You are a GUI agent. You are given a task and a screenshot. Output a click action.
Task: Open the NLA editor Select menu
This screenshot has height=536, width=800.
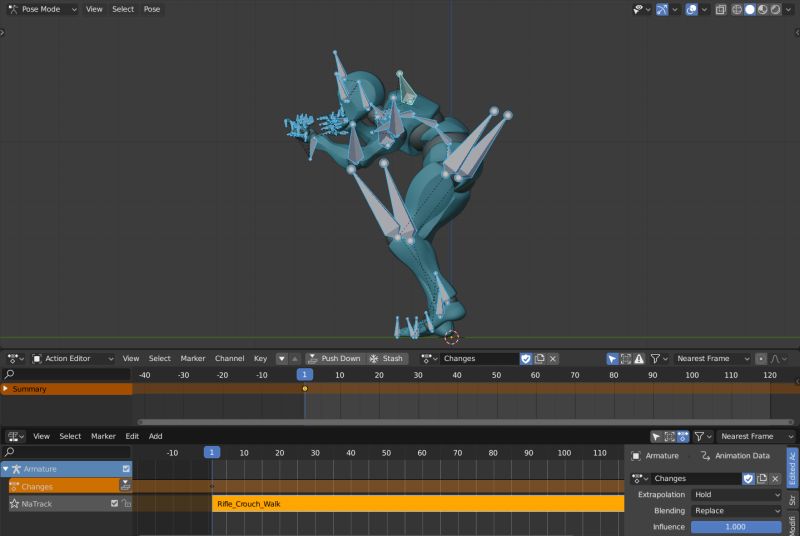[x=70, y=436]
